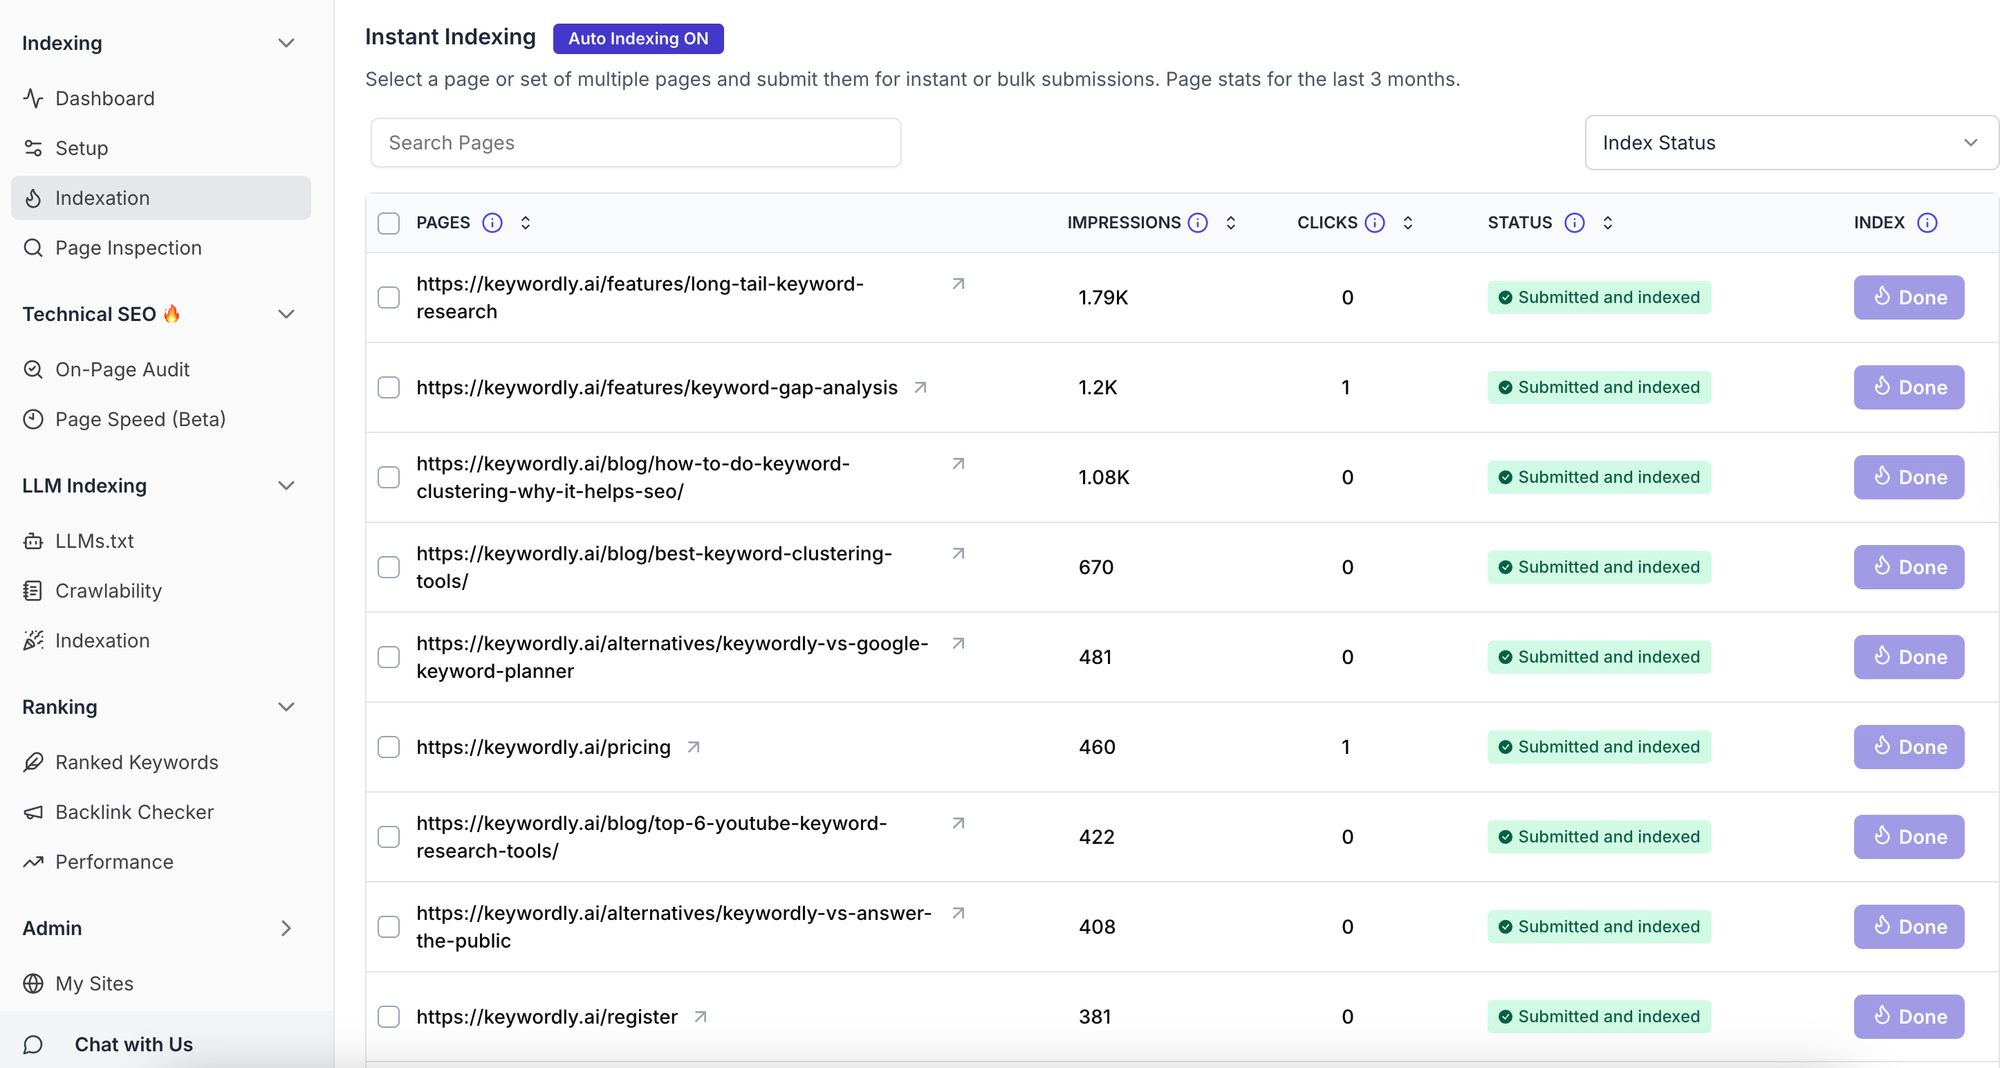This screenshot has height=1068, width=2000.
Task: Open external link for pricing page
Action: (x=693, y=748)
